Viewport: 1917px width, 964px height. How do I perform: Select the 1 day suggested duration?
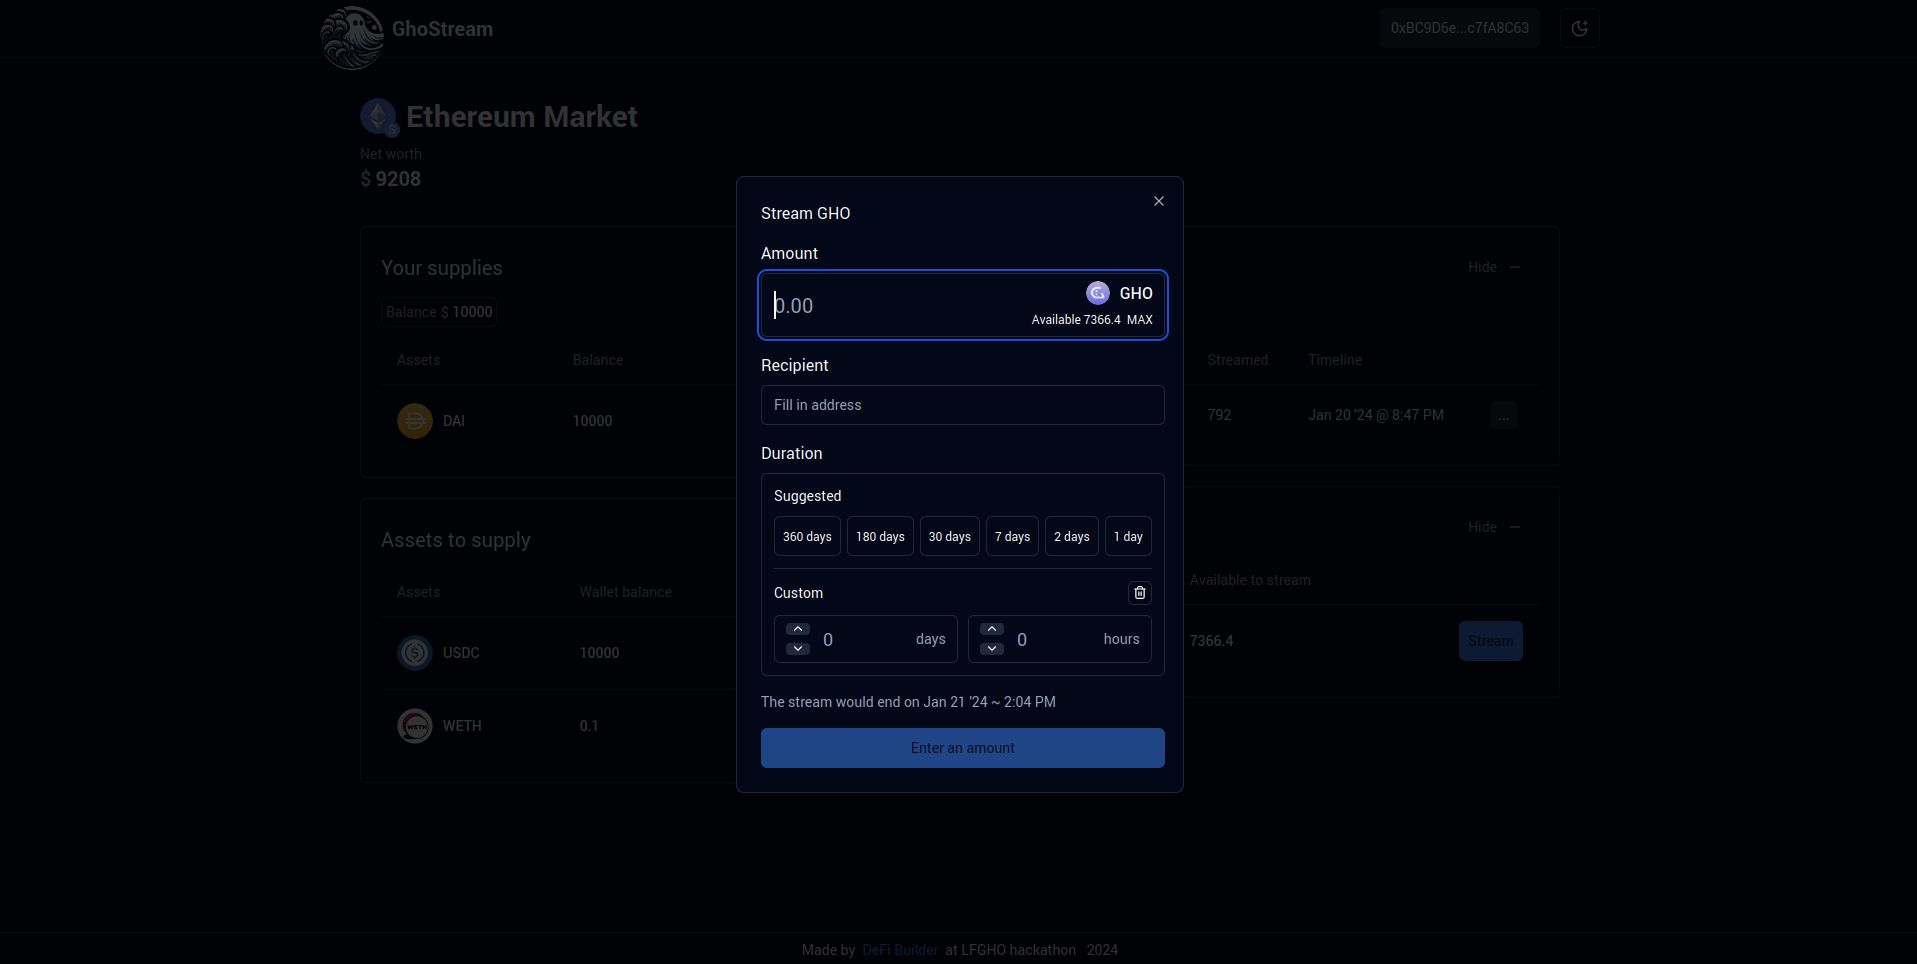1128,537
